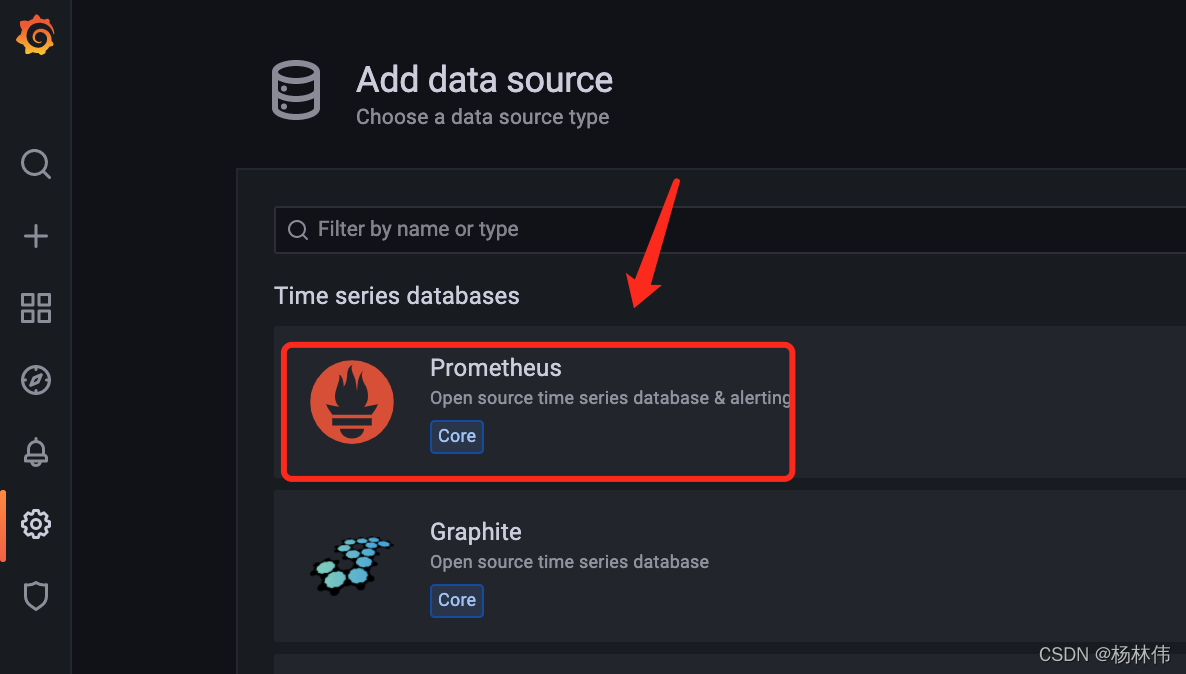Click the 'Time series databases' heading

[396, 296]
